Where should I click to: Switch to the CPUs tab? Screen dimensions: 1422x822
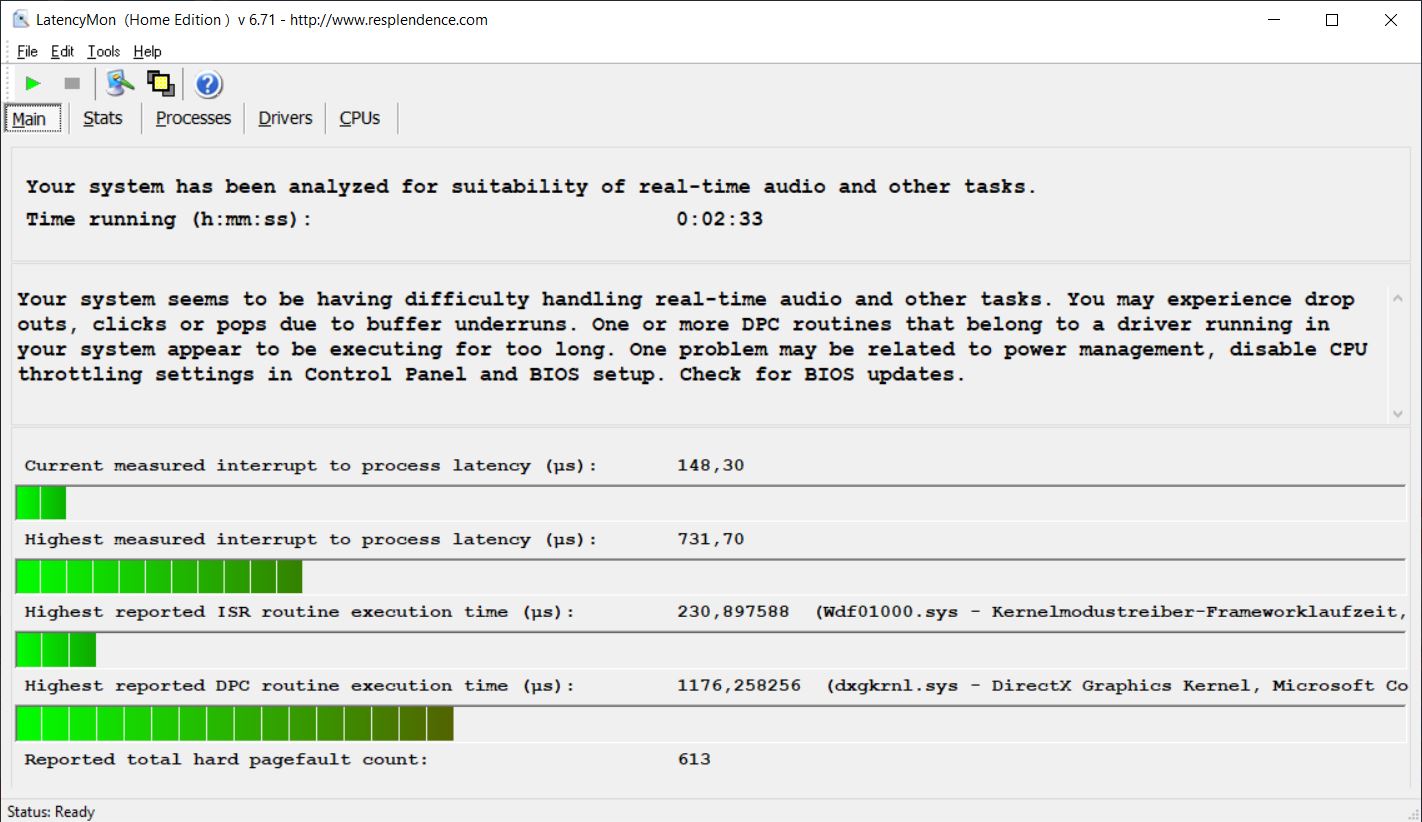point(360,118)
